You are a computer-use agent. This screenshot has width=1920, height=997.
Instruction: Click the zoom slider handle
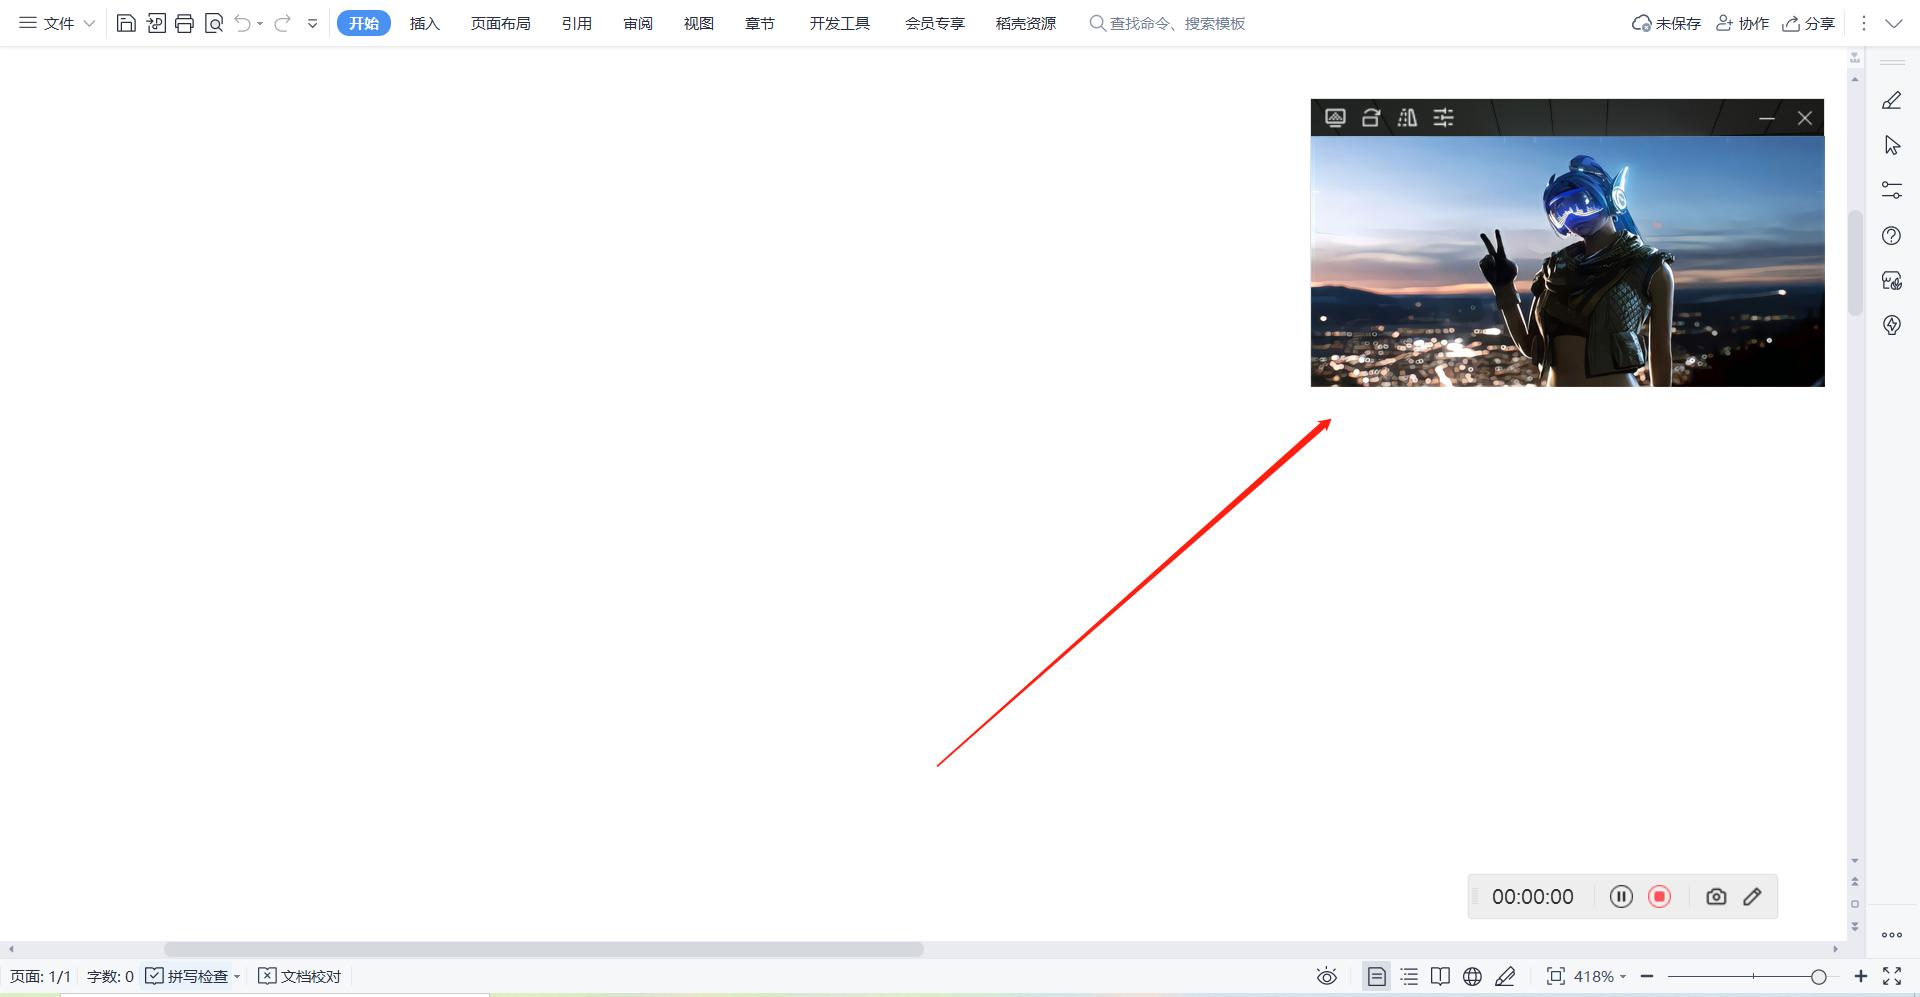pos(1818,976)
